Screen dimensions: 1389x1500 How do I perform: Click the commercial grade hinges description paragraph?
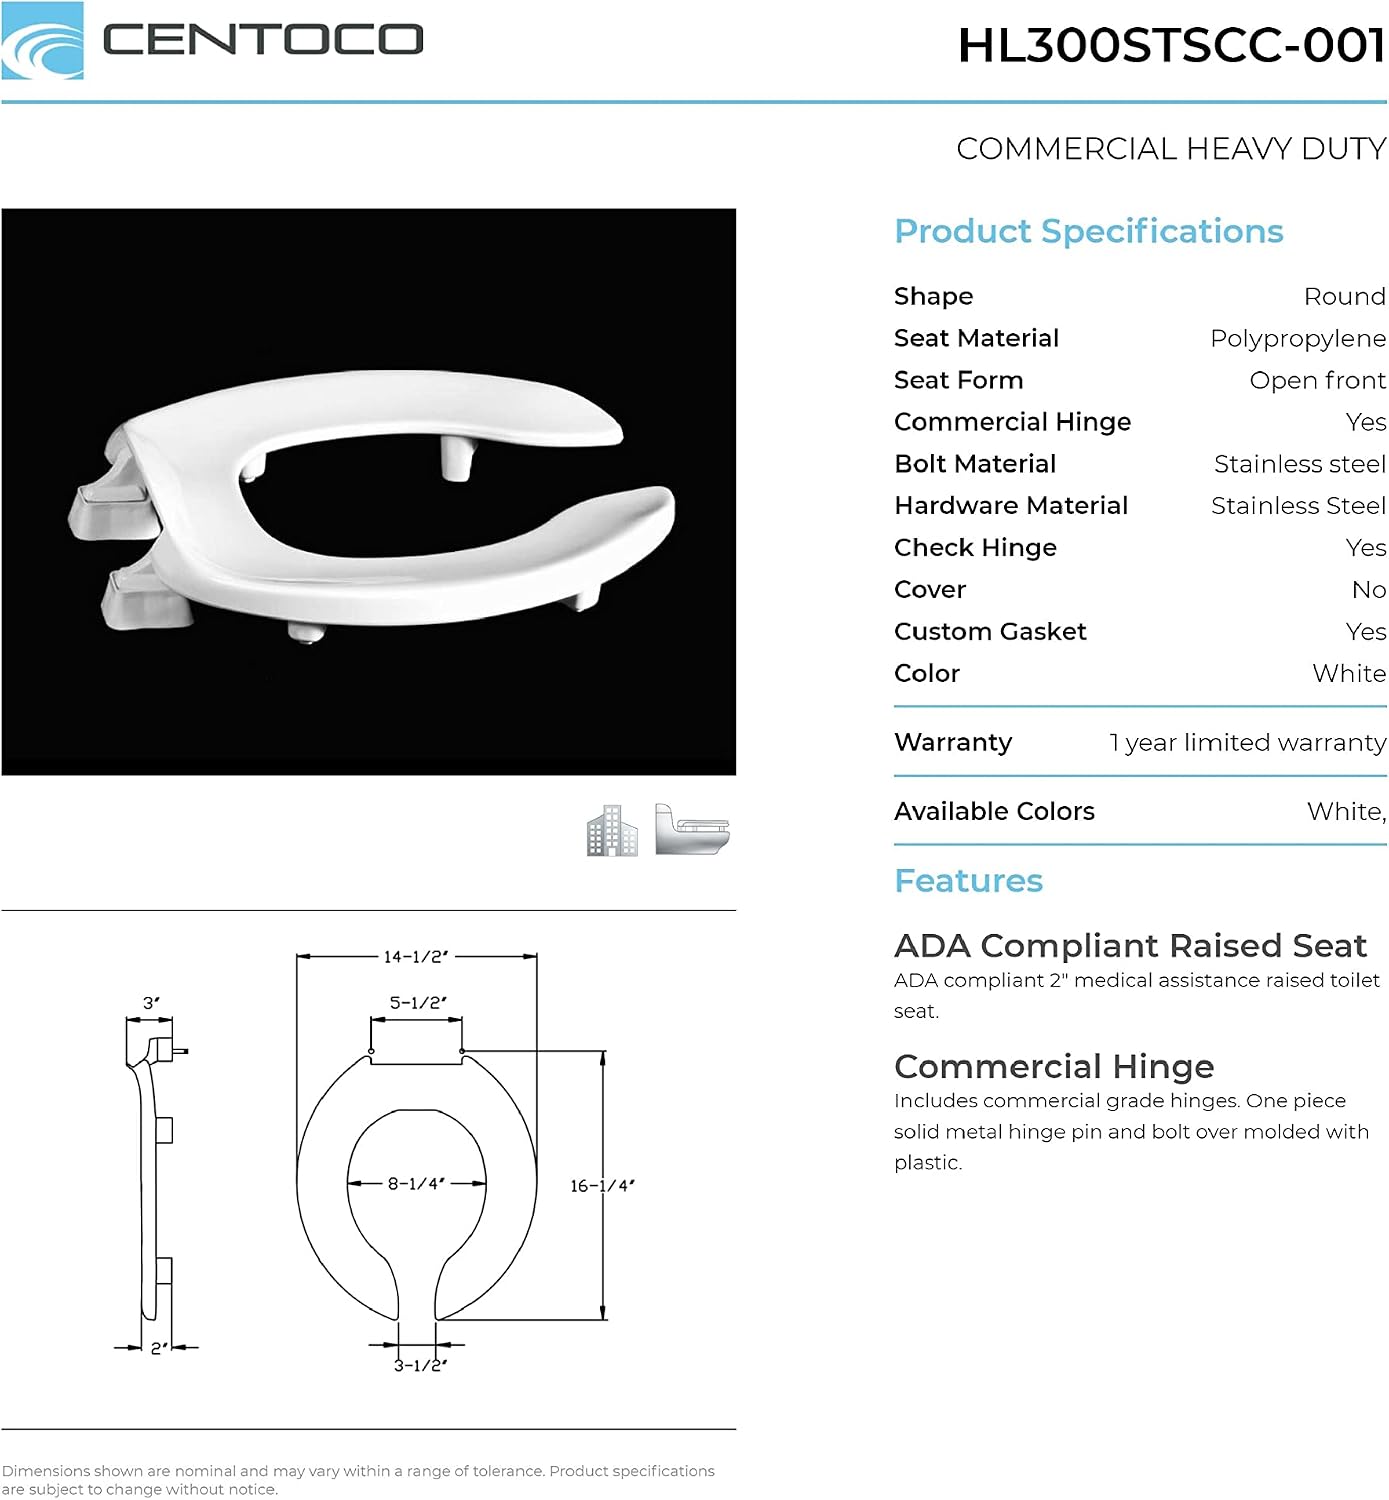[1132, 1132]
